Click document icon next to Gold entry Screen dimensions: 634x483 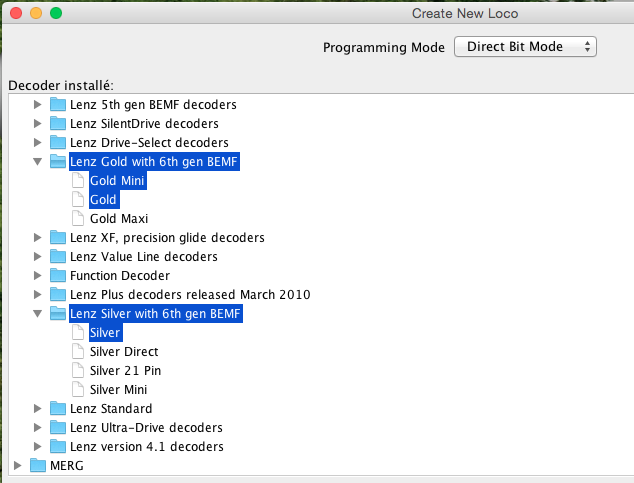click(78, 199)
